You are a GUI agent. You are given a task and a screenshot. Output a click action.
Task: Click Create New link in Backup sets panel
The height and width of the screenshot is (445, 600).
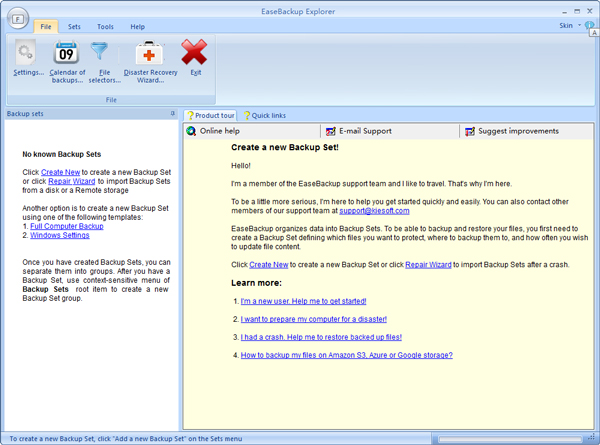60,172
